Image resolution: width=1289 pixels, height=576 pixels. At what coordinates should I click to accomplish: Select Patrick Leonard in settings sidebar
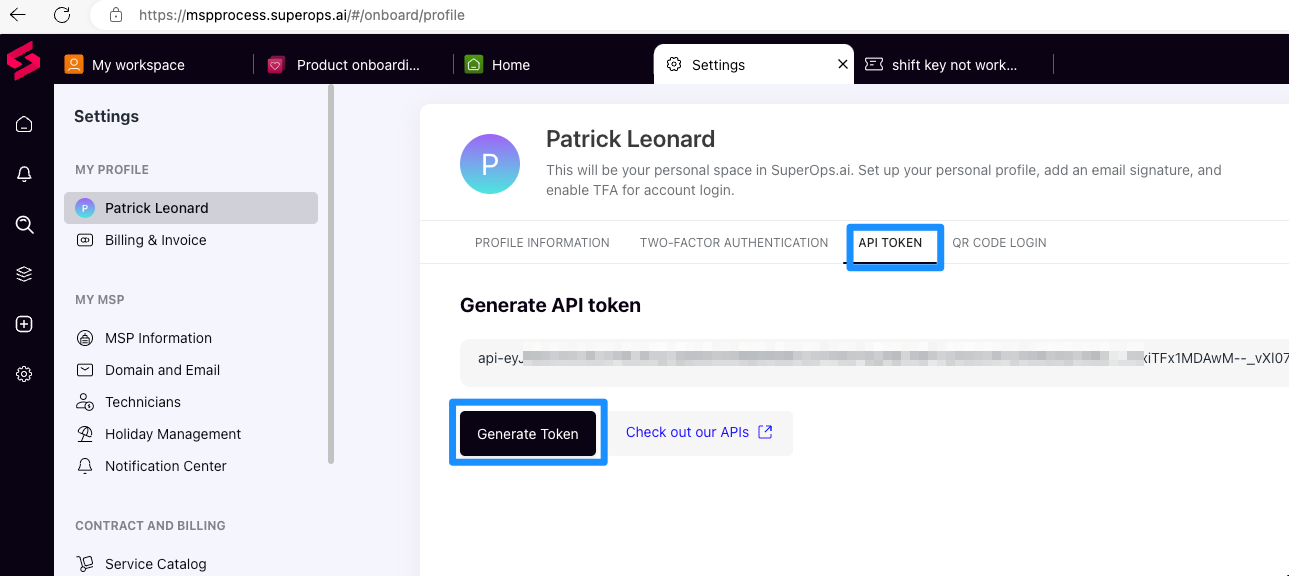click(191, 208)
